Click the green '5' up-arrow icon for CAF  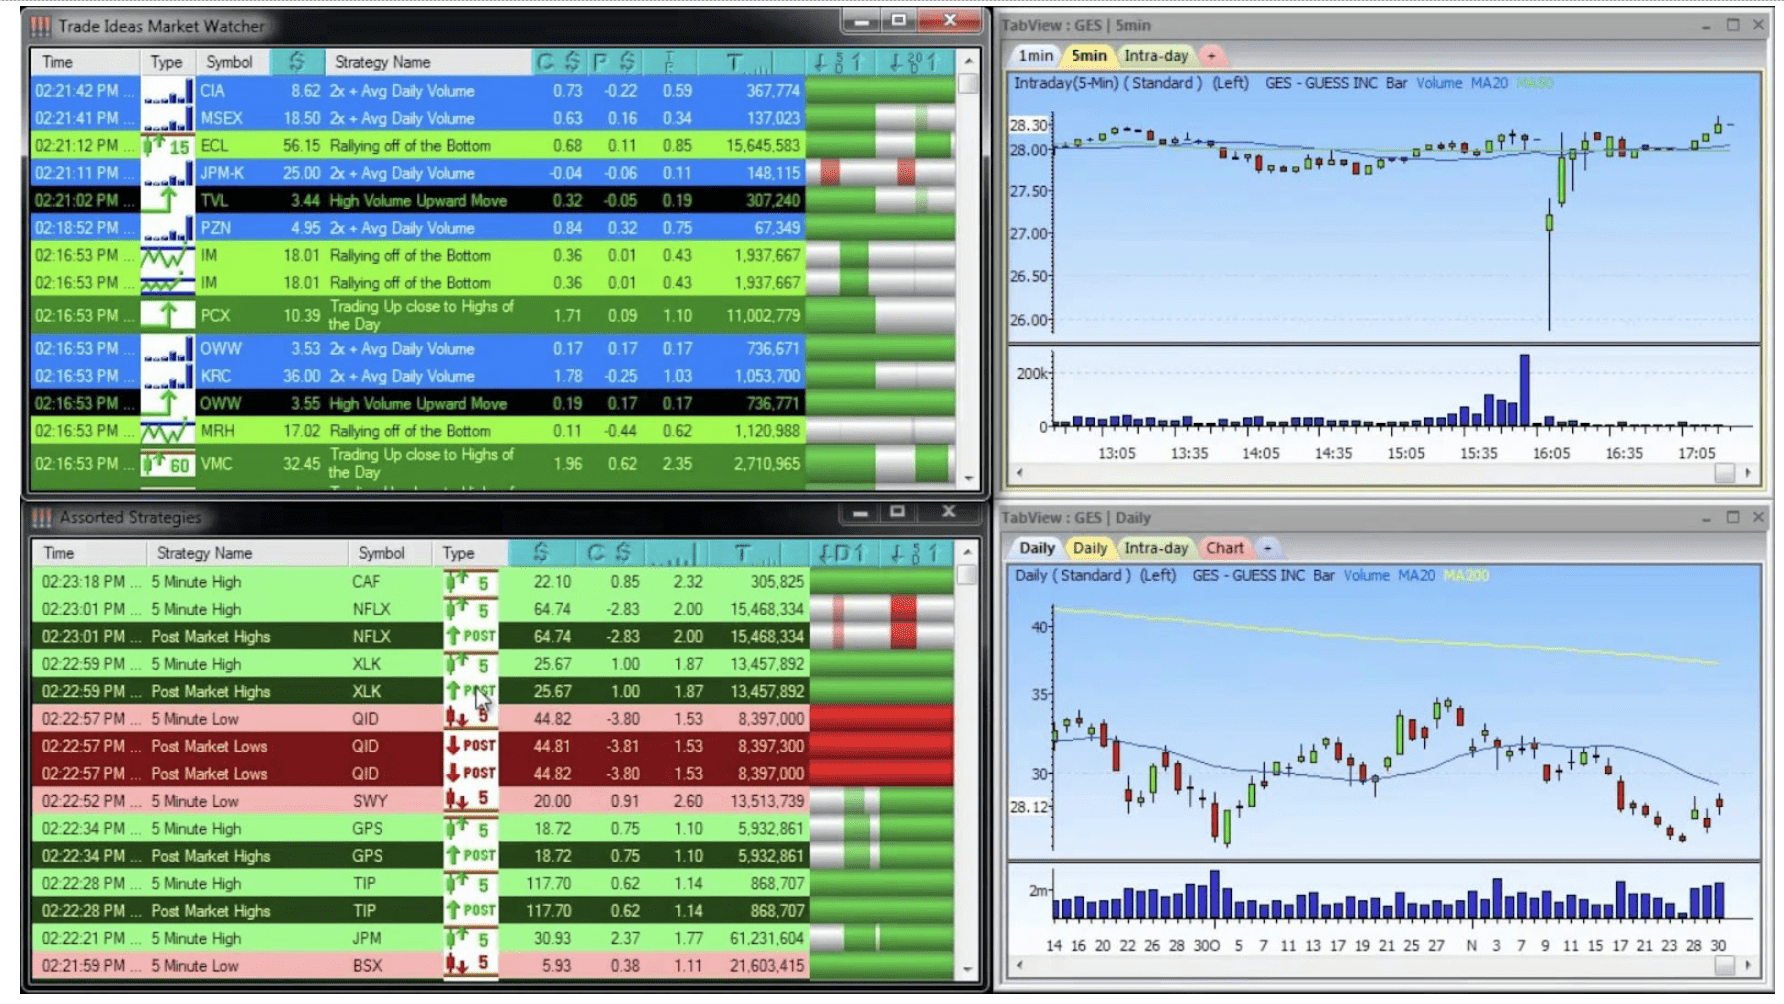470,581
